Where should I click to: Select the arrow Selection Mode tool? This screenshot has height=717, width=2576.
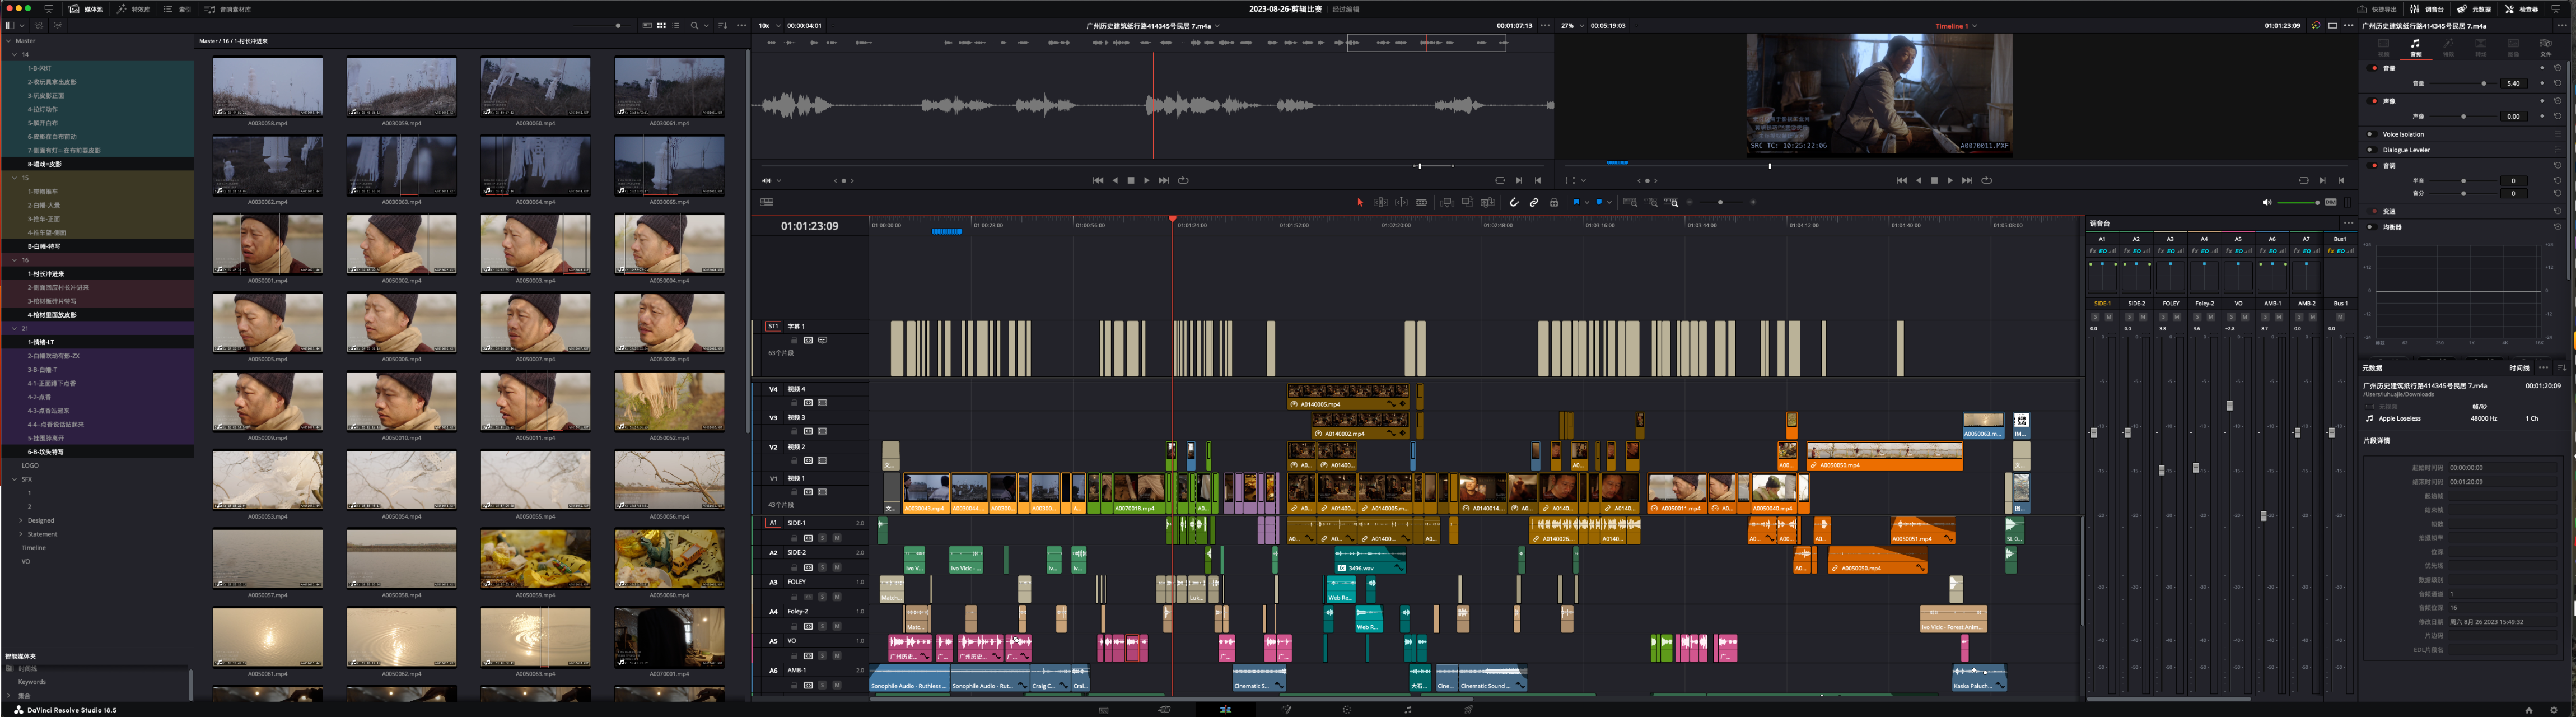tap(1359, 202)
